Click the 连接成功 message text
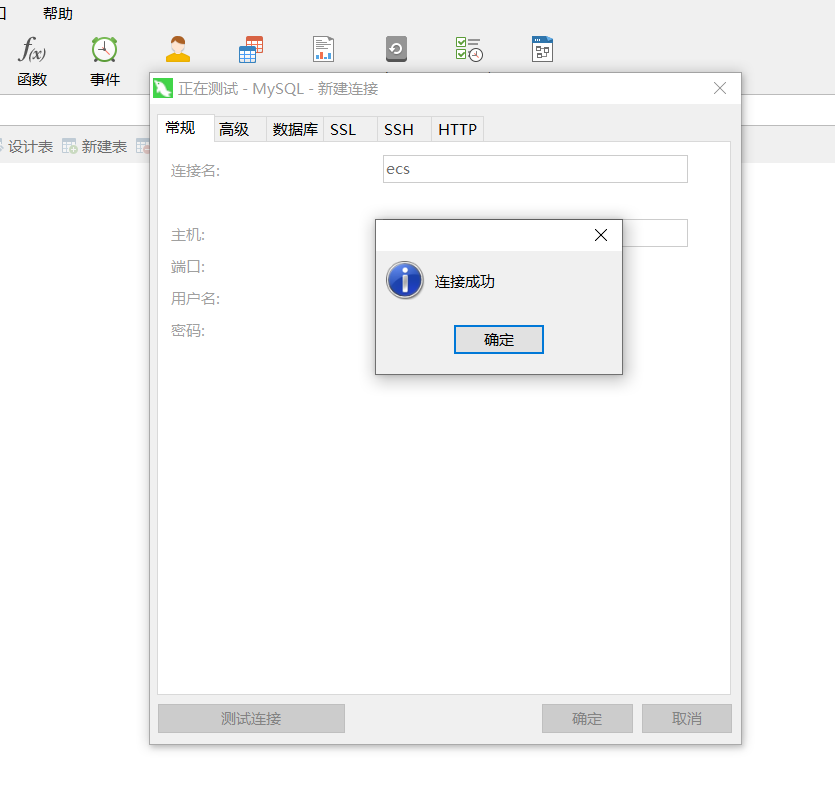Screen dimensions: 835x796 (x=464, y=282)
